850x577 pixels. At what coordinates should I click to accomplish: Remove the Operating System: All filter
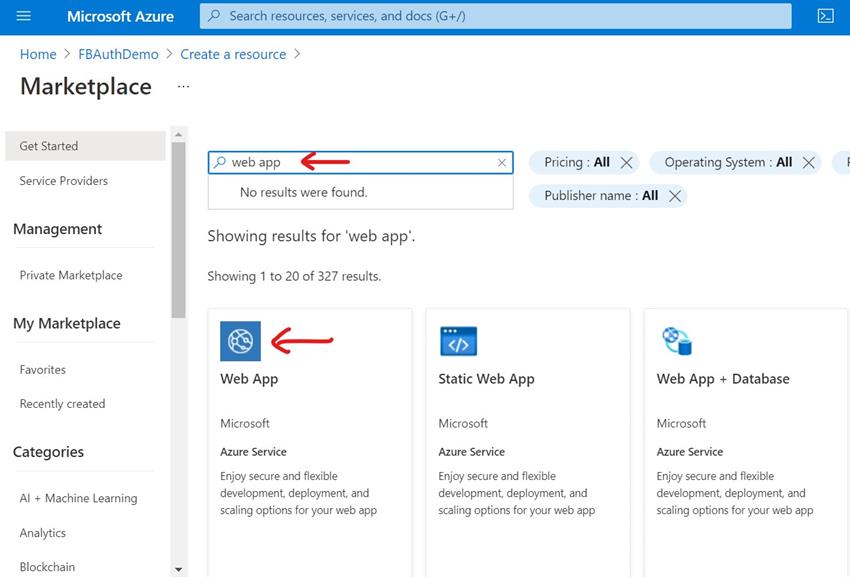[809, 162]
